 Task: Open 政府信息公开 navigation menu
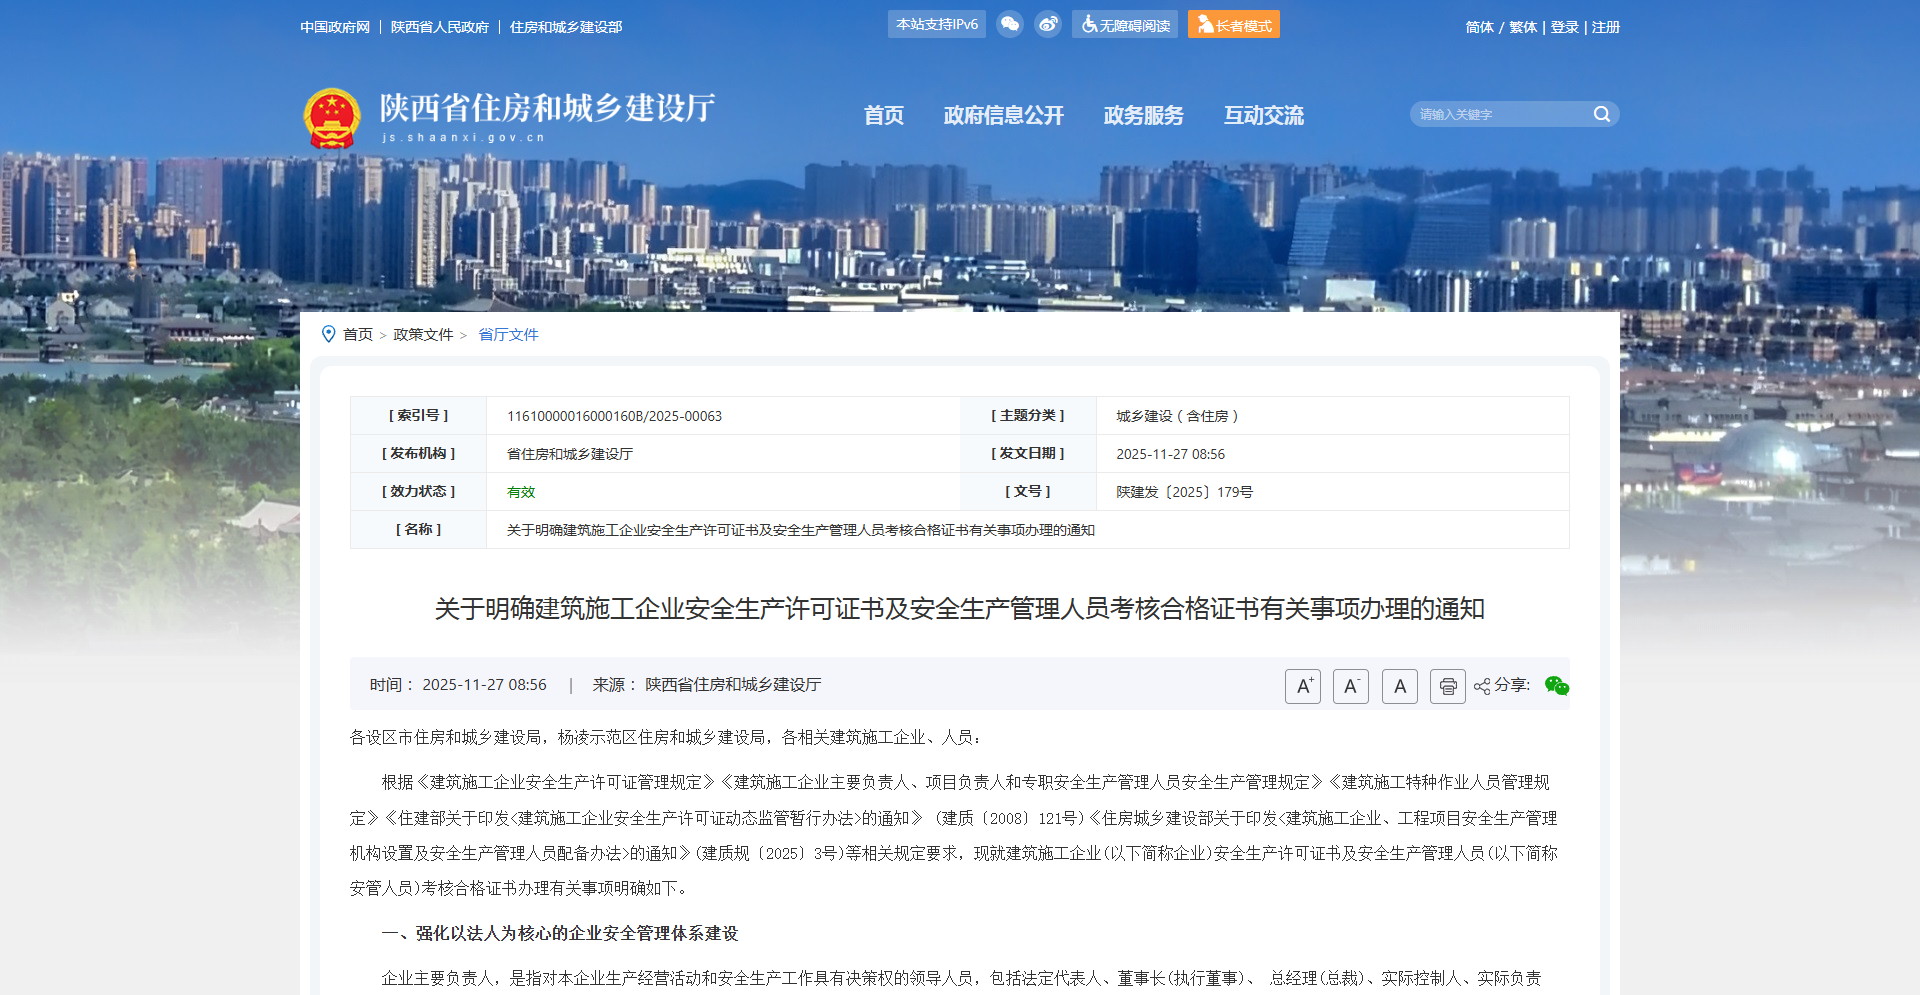1003,115
